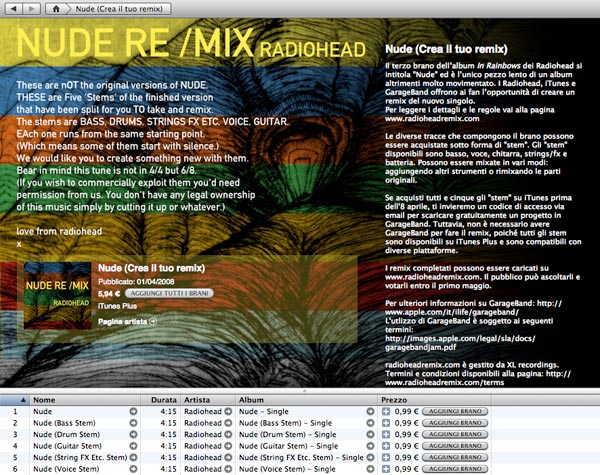Select the track name Nude (String FX Etc. Stem)
The image size is (600, 475).
point(80,457)
